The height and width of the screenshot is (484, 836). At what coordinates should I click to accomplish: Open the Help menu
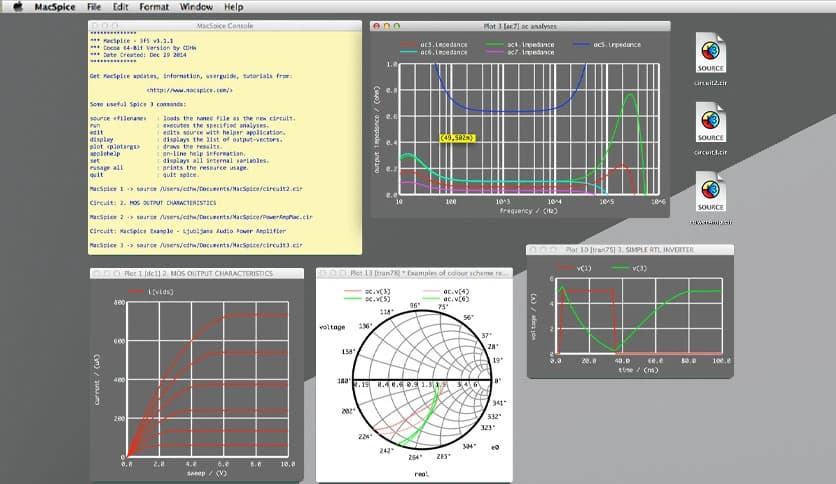(x=234, y=7)
